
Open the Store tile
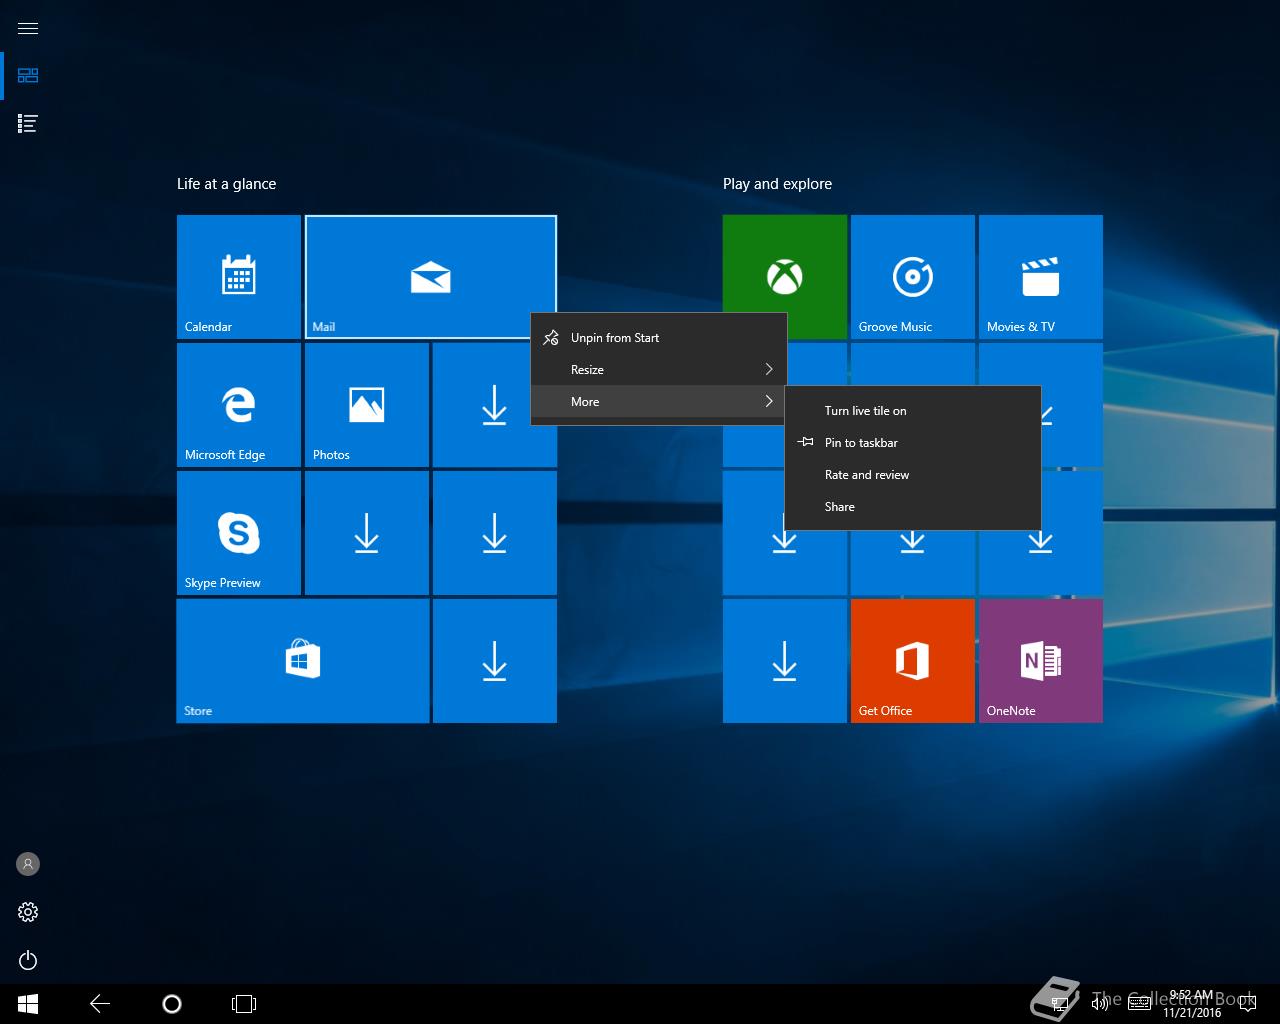(303, 661)
